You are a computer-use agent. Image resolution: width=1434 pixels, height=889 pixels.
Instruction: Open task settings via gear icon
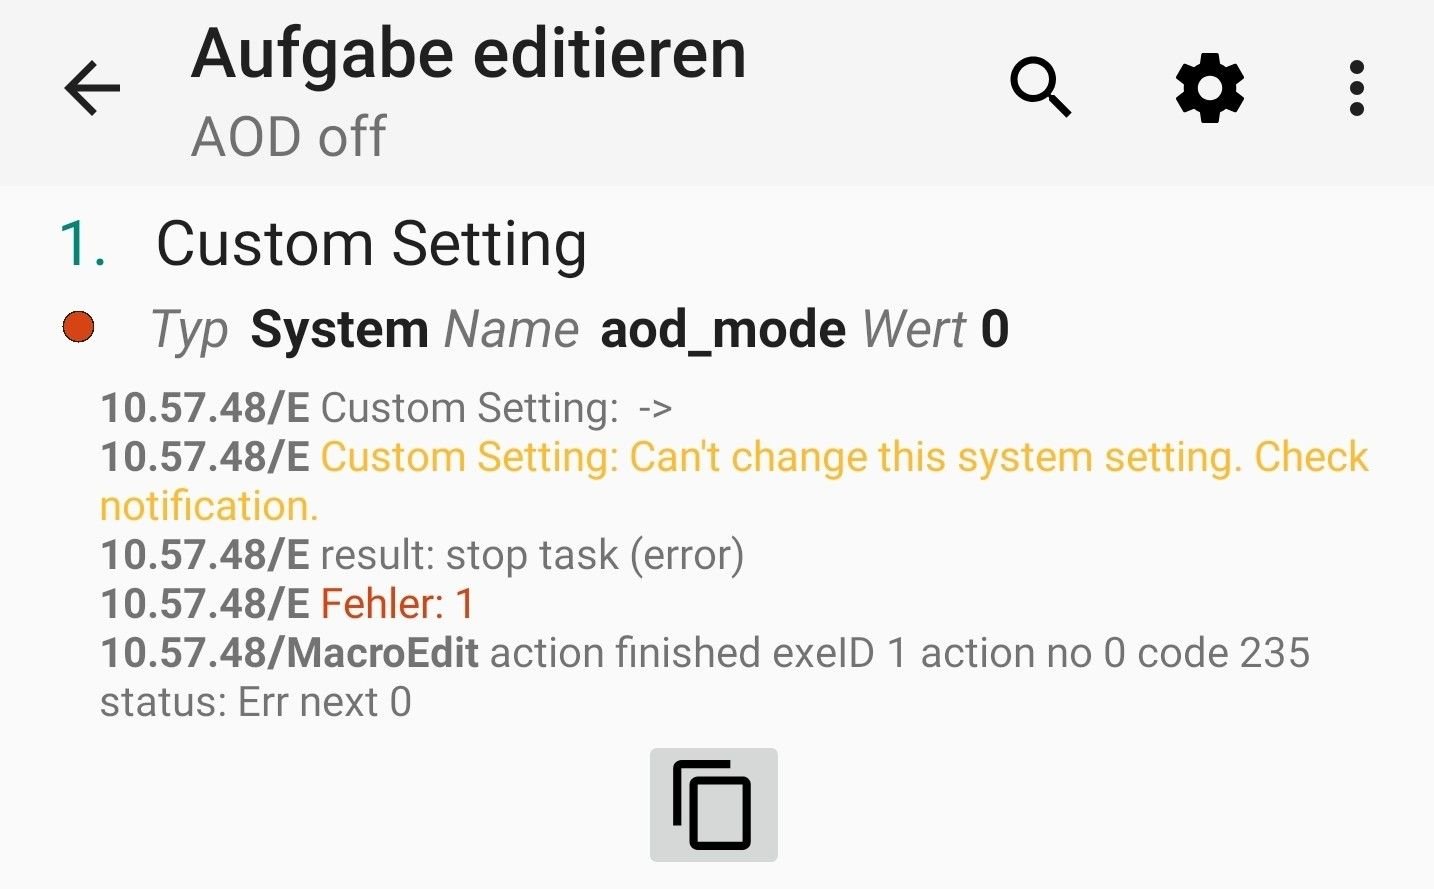coord(1210,88)
